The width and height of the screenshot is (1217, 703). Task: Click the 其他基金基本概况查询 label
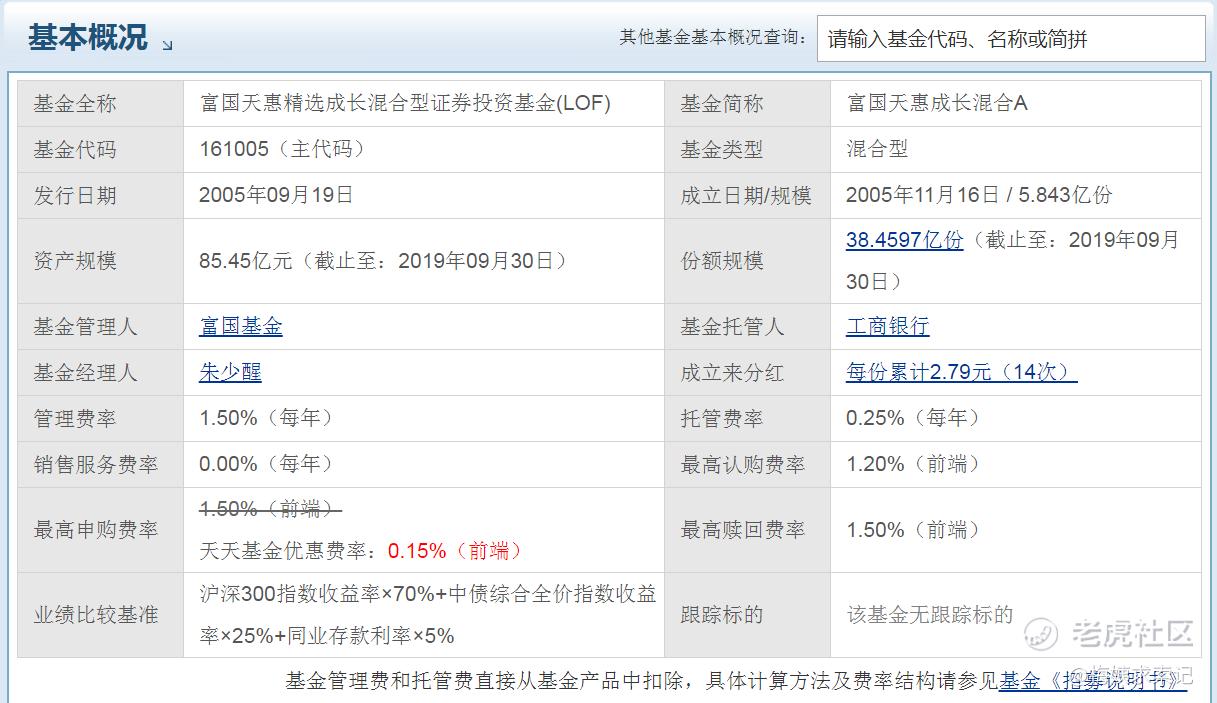tap(713, 37)
